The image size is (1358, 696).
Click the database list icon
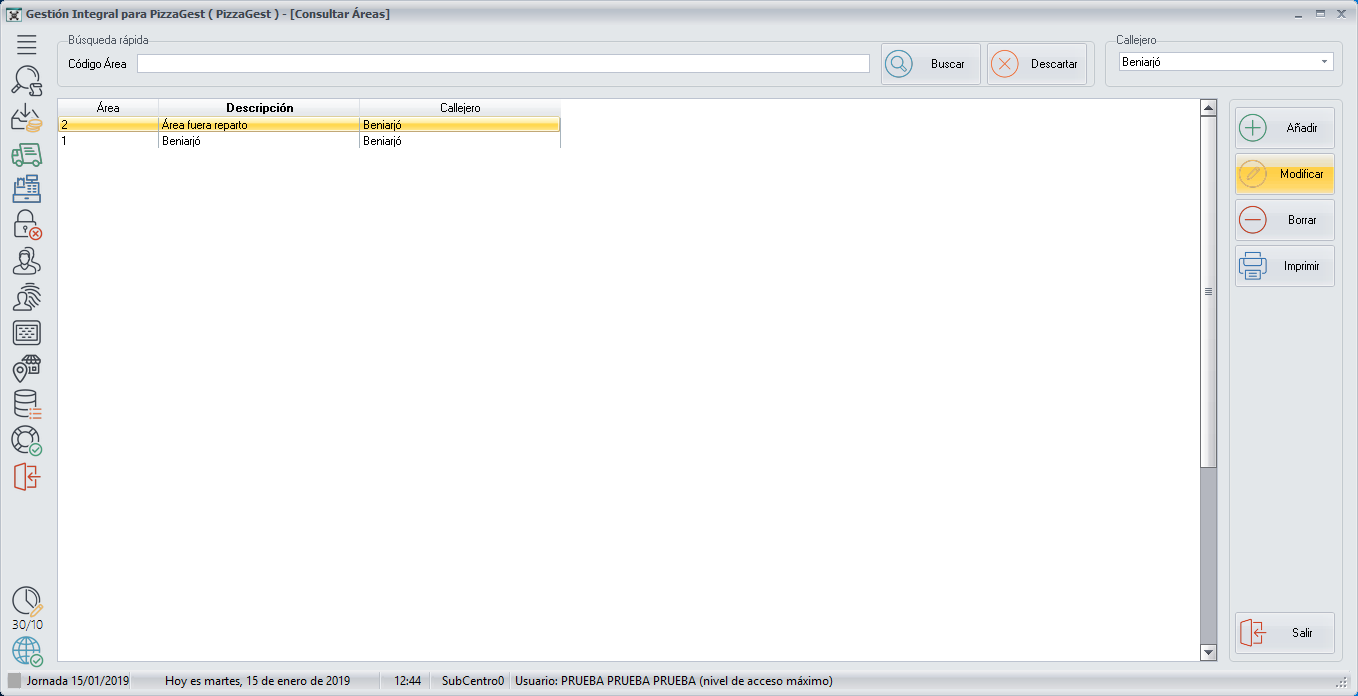click(x=27, y=404)
